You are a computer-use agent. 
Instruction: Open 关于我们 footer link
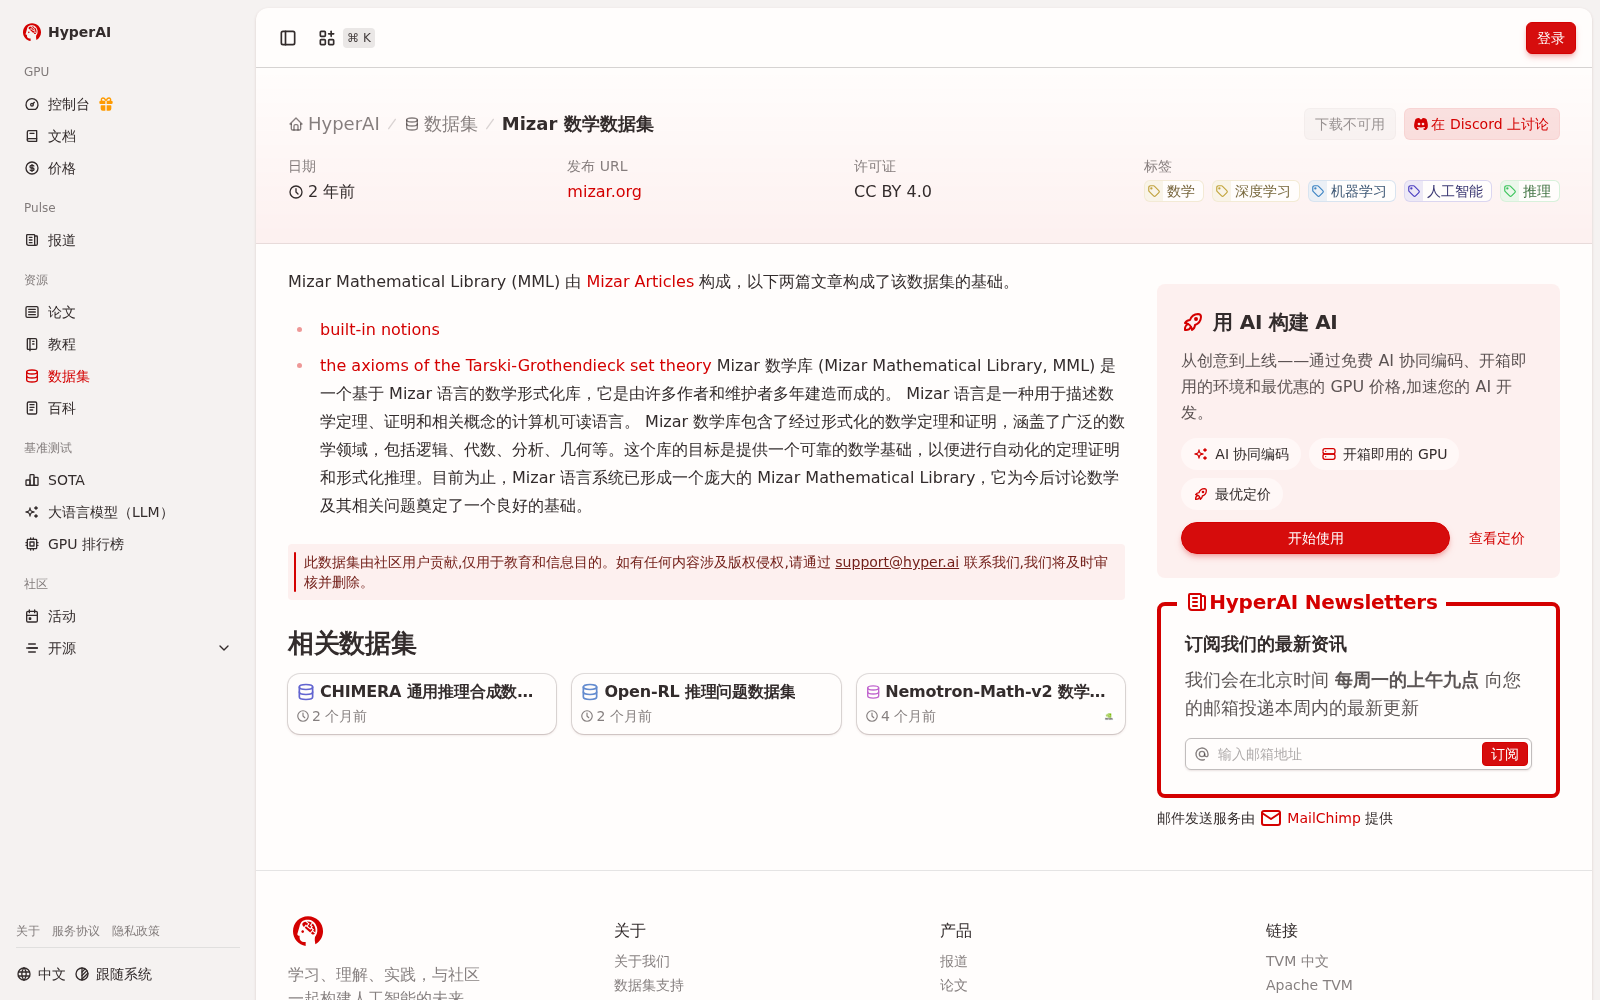click(x=642, y=961)
